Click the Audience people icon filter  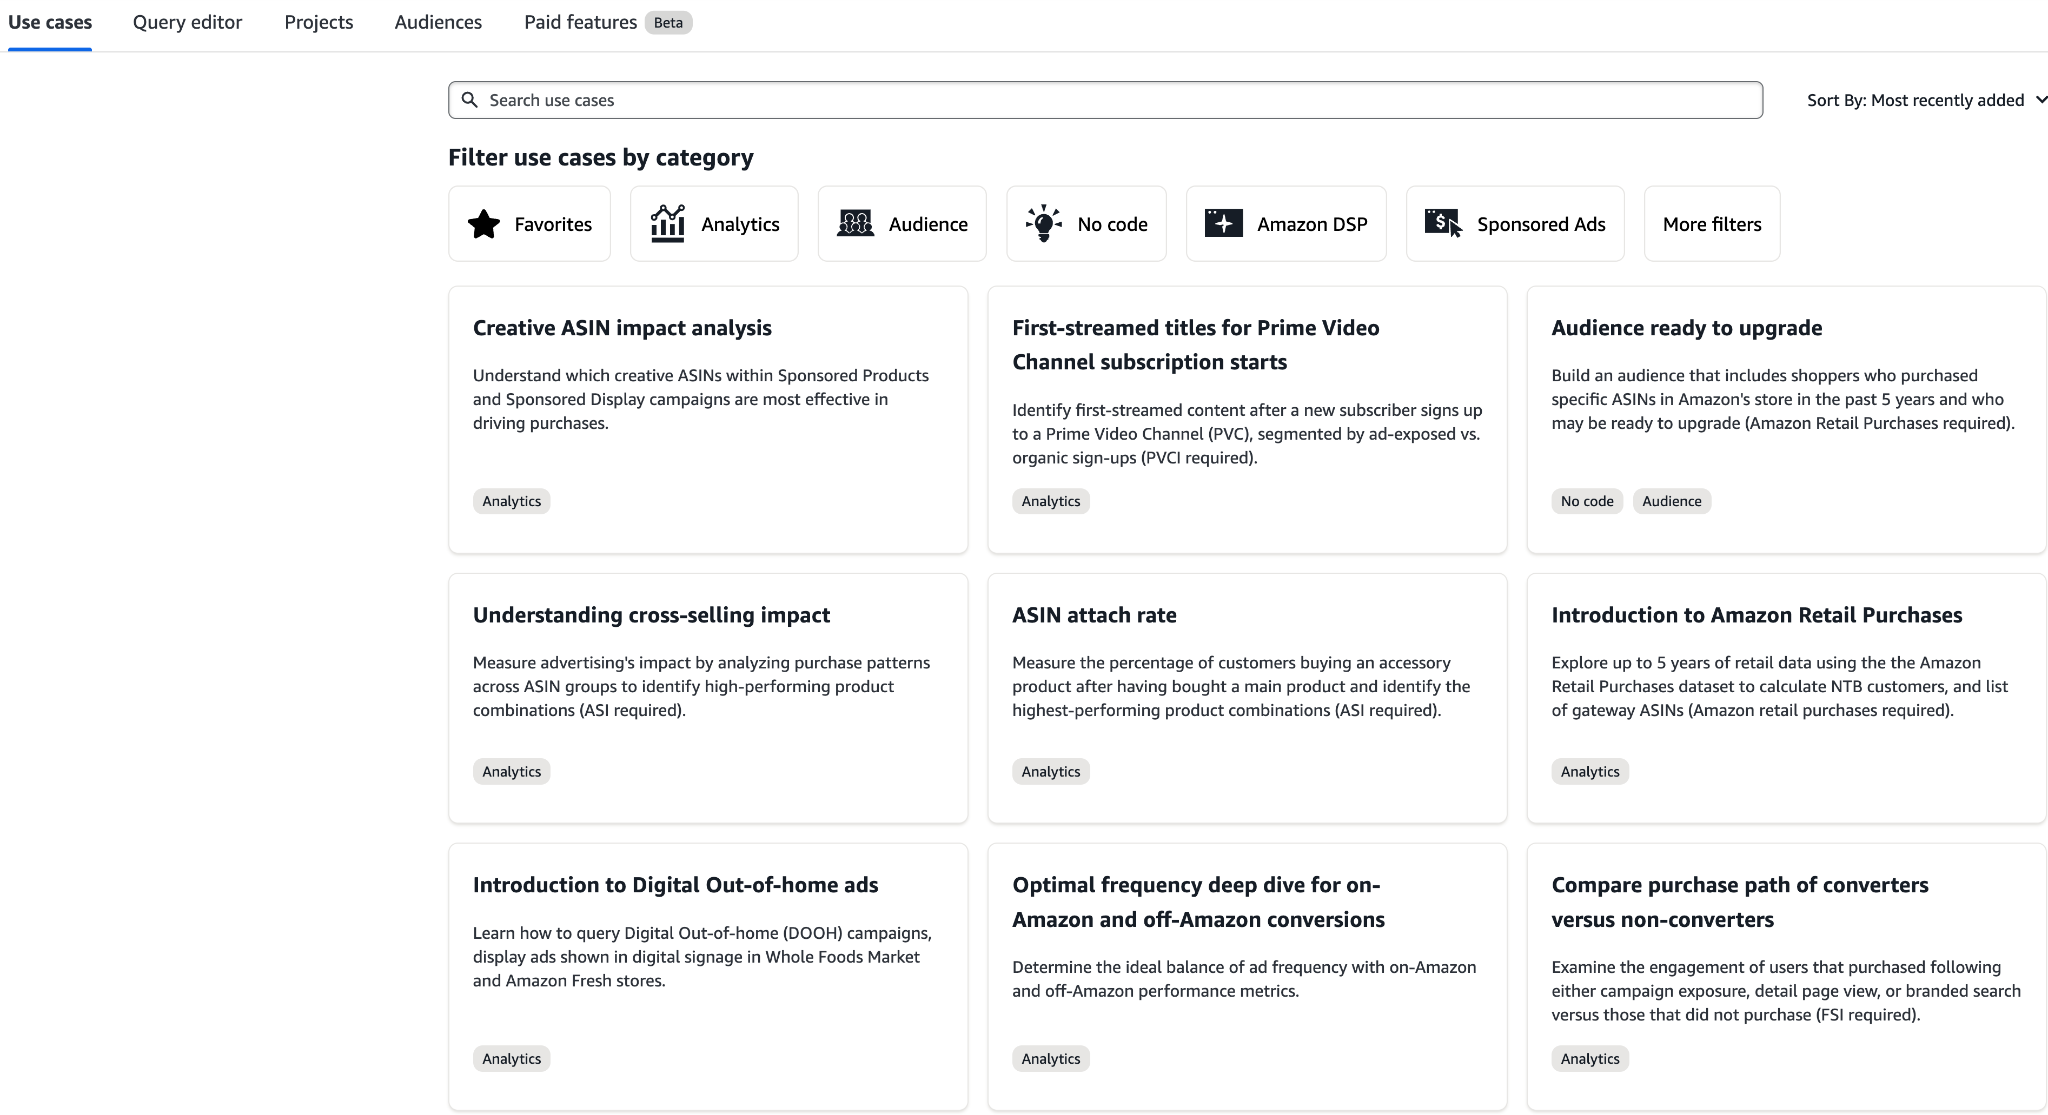pos(855,224)
